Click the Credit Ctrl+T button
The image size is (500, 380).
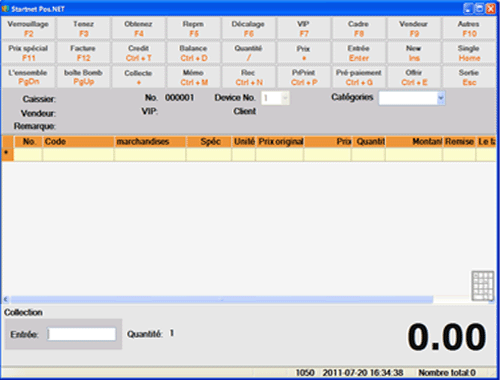pyautogui.click(x=138, y=53)
